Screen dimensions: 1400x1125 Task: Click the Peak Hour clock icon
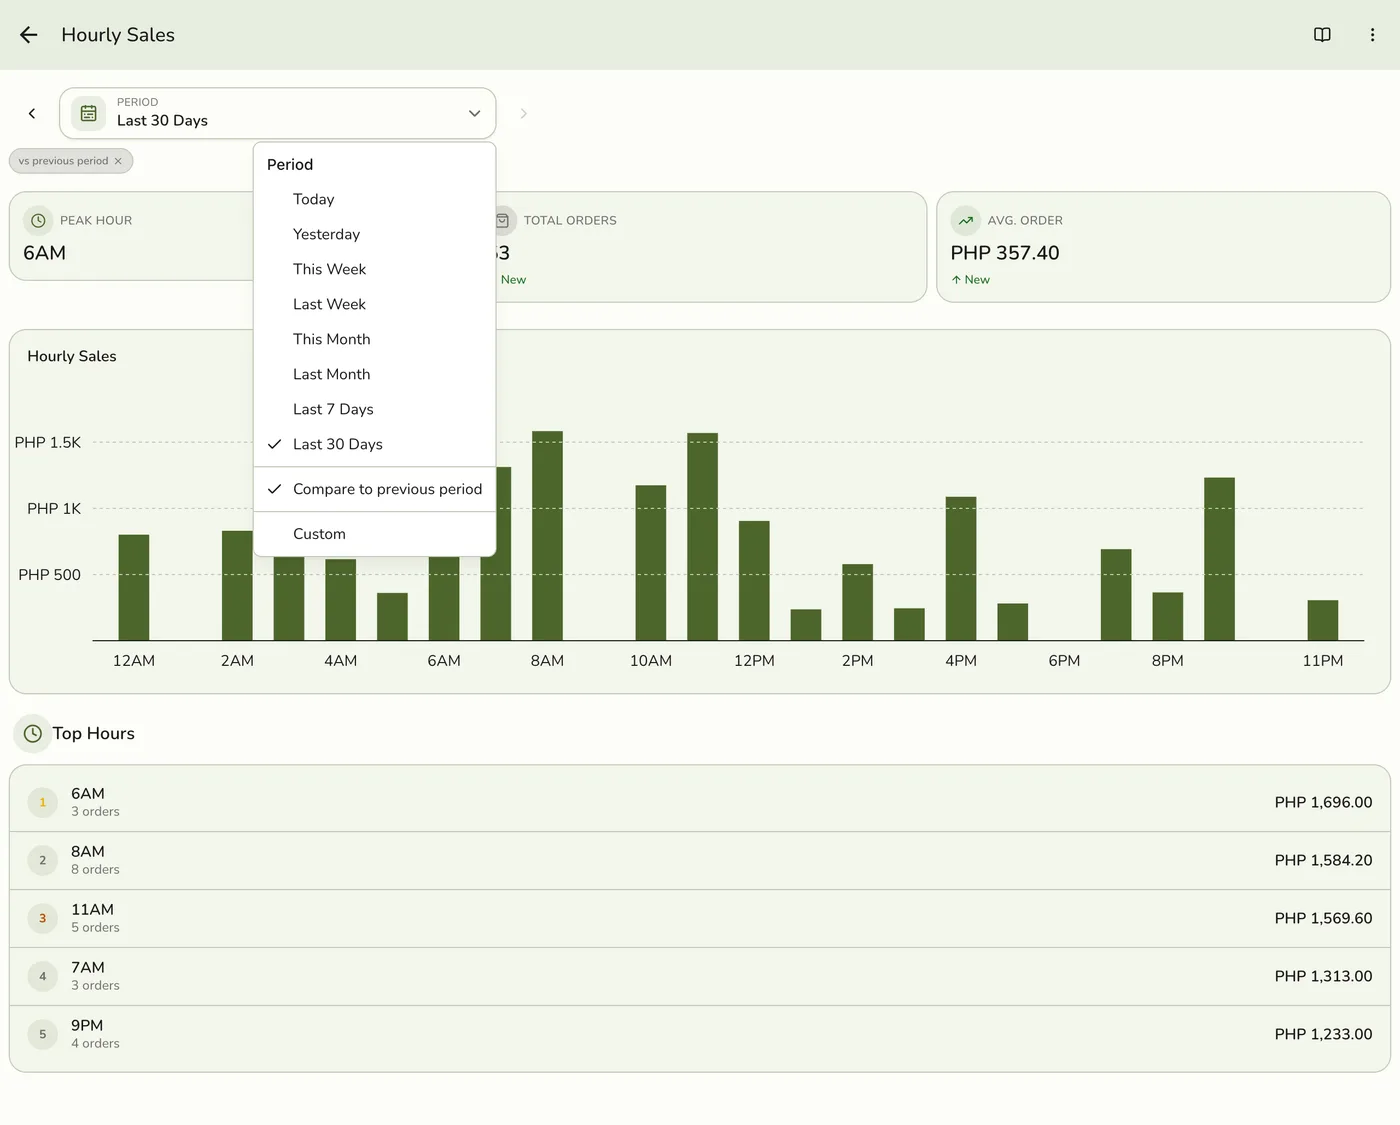click(x=38, y=220)
